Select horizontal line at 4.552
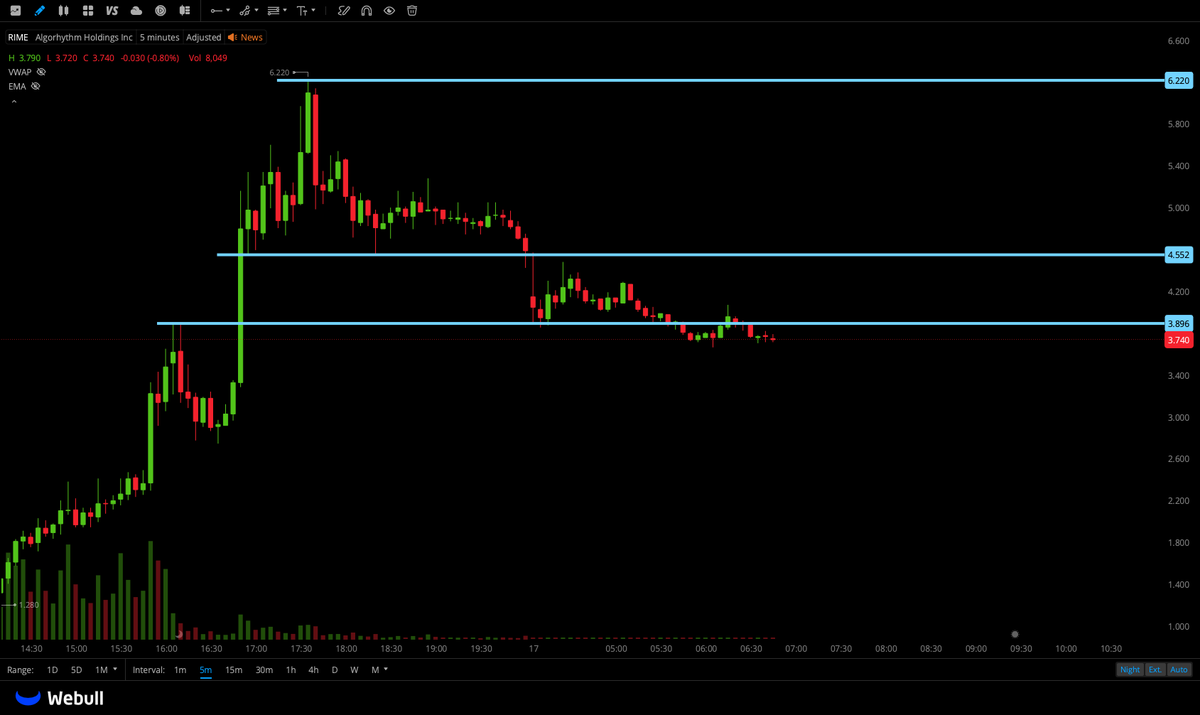 [x=690, y=255]
